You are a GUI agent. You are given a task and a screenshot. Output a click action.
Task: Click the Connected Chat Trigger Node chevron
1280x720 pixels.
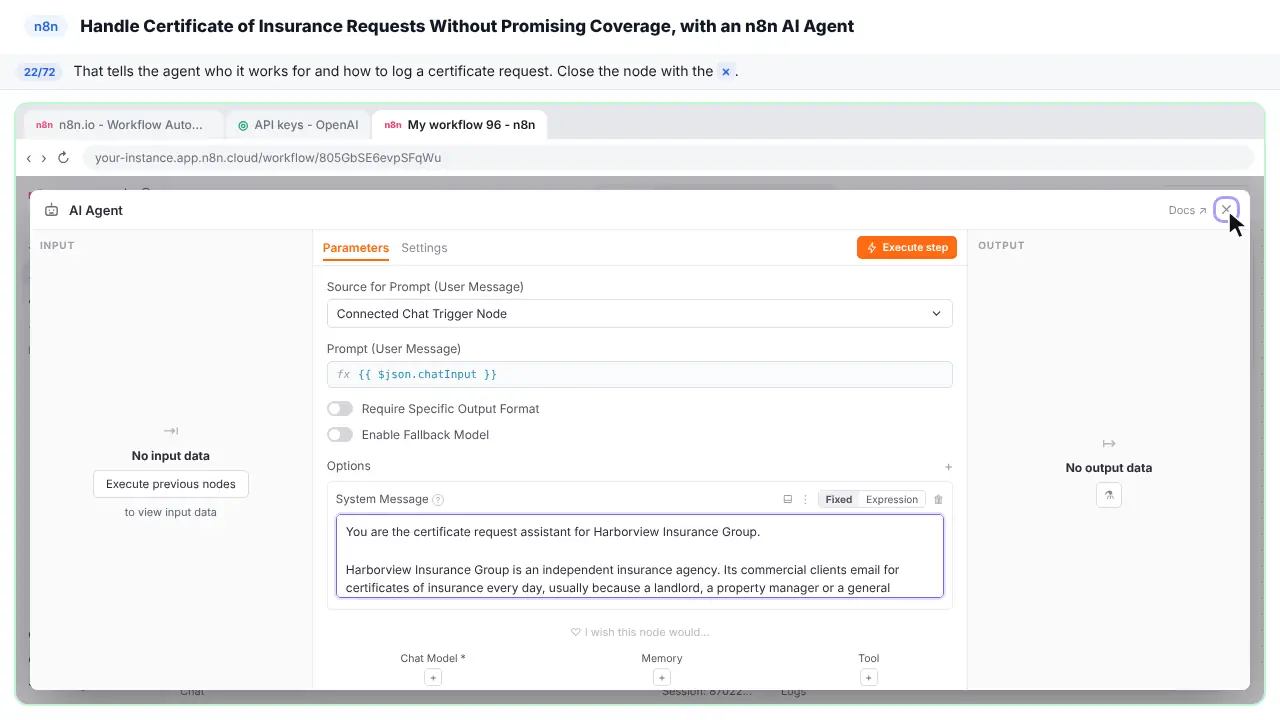tap(936, 314)
